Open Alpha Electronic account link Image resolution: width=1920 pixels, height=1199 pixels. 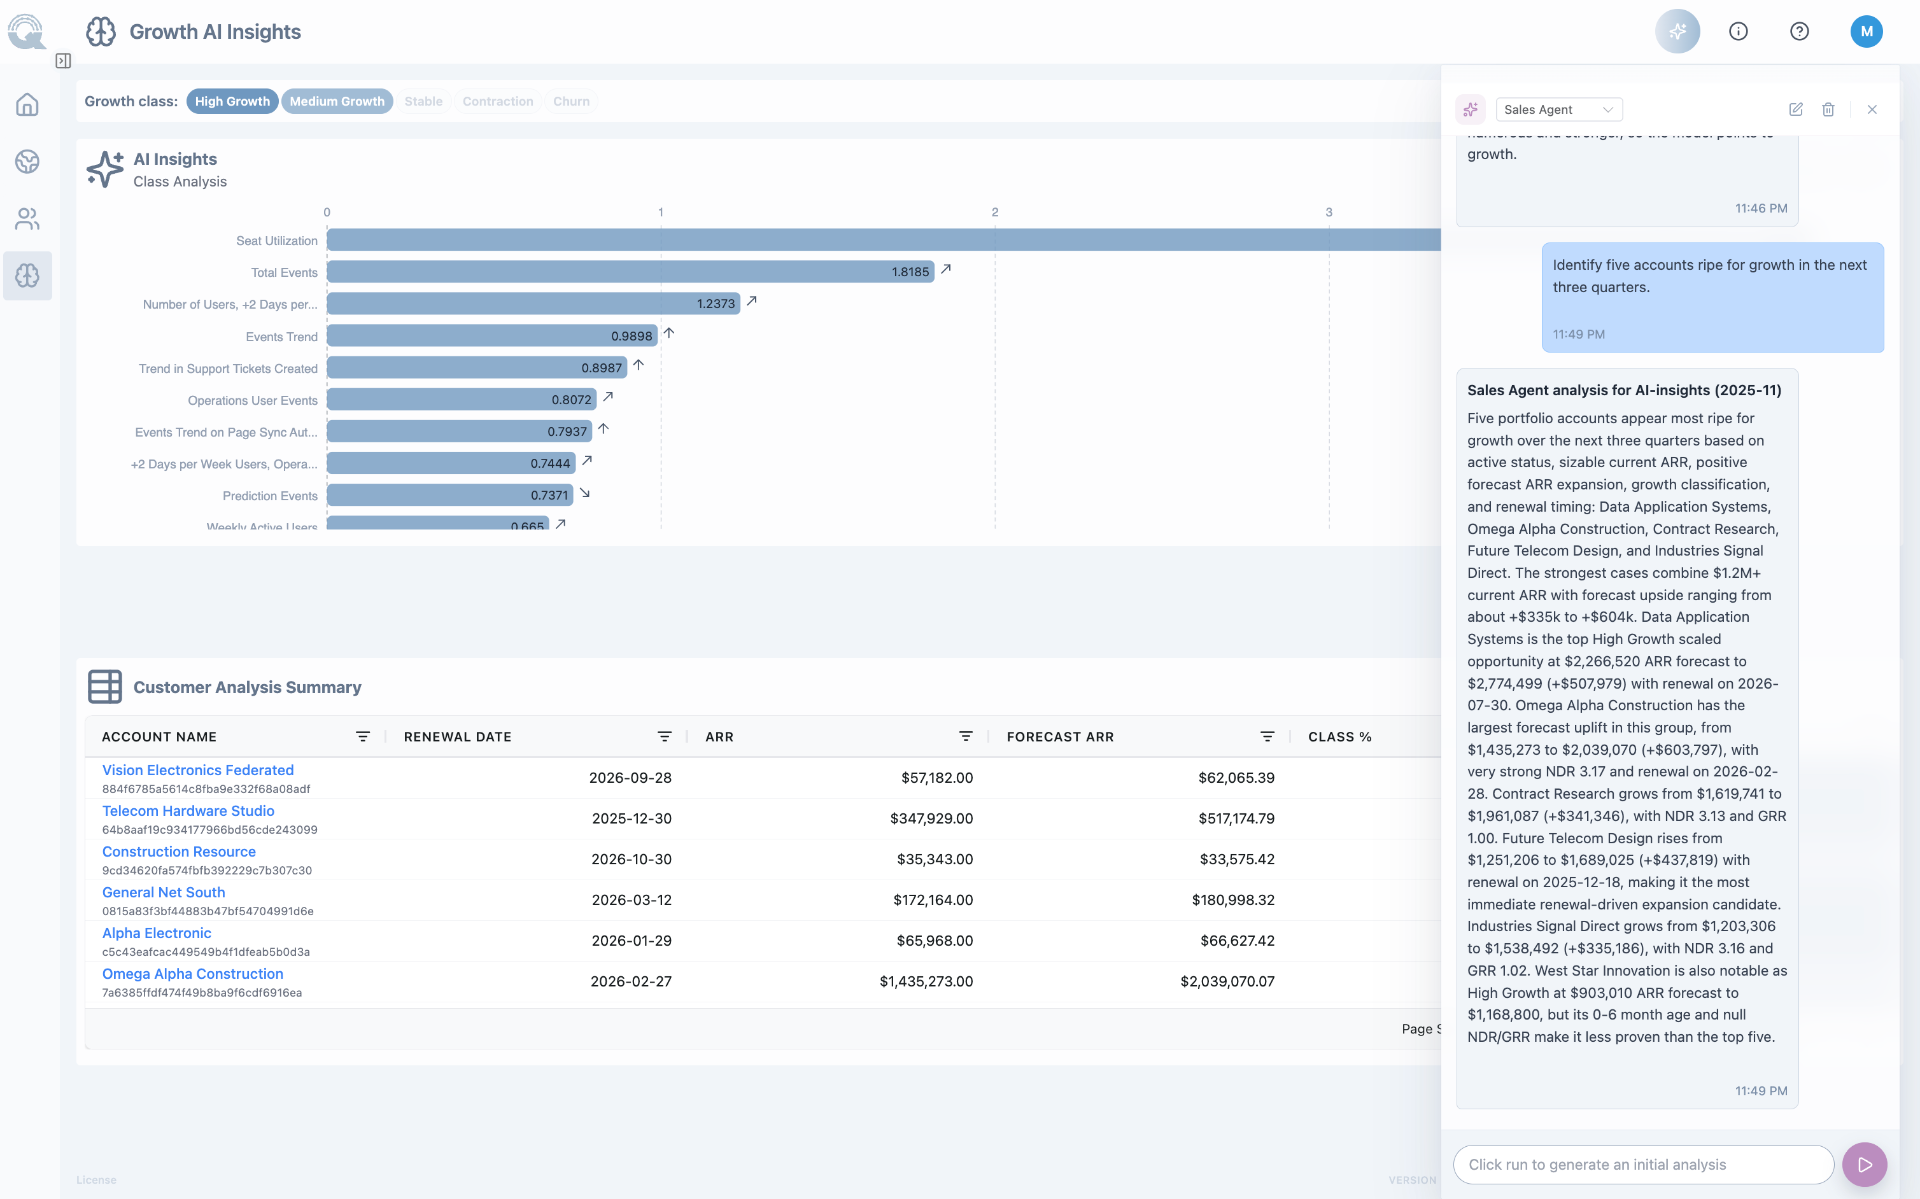tap(157, 933)
